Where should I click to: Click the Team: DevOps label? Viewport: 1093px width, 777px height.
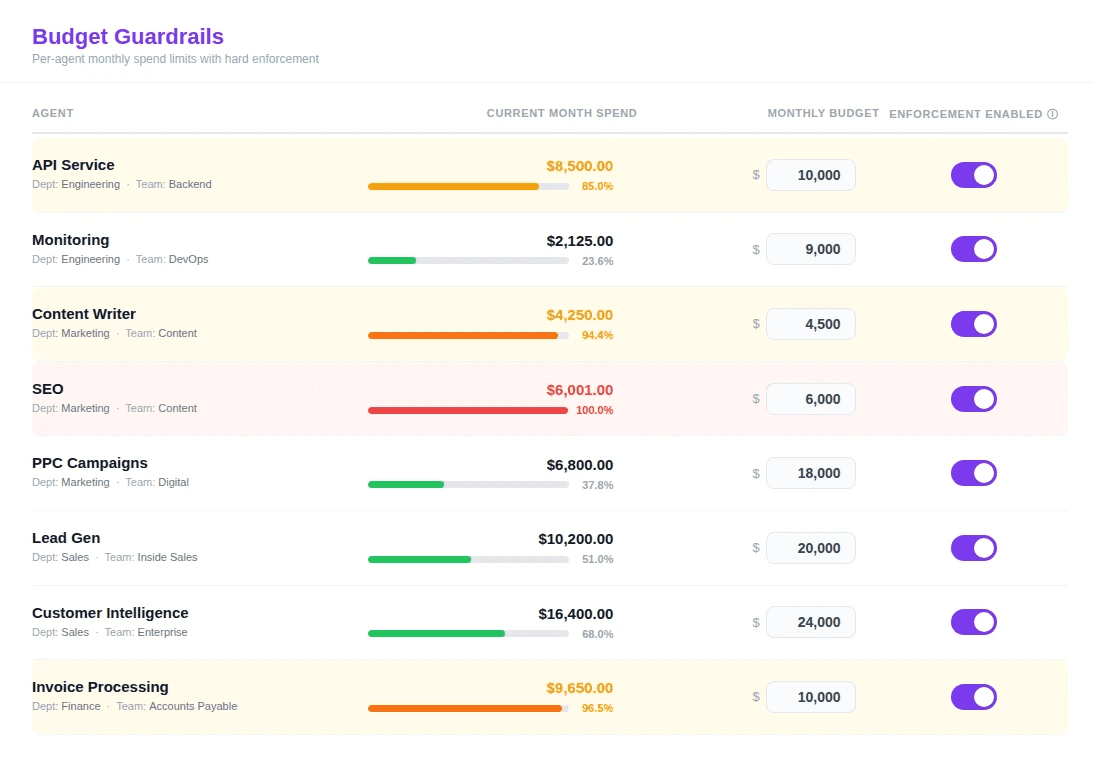pos(172,259)
